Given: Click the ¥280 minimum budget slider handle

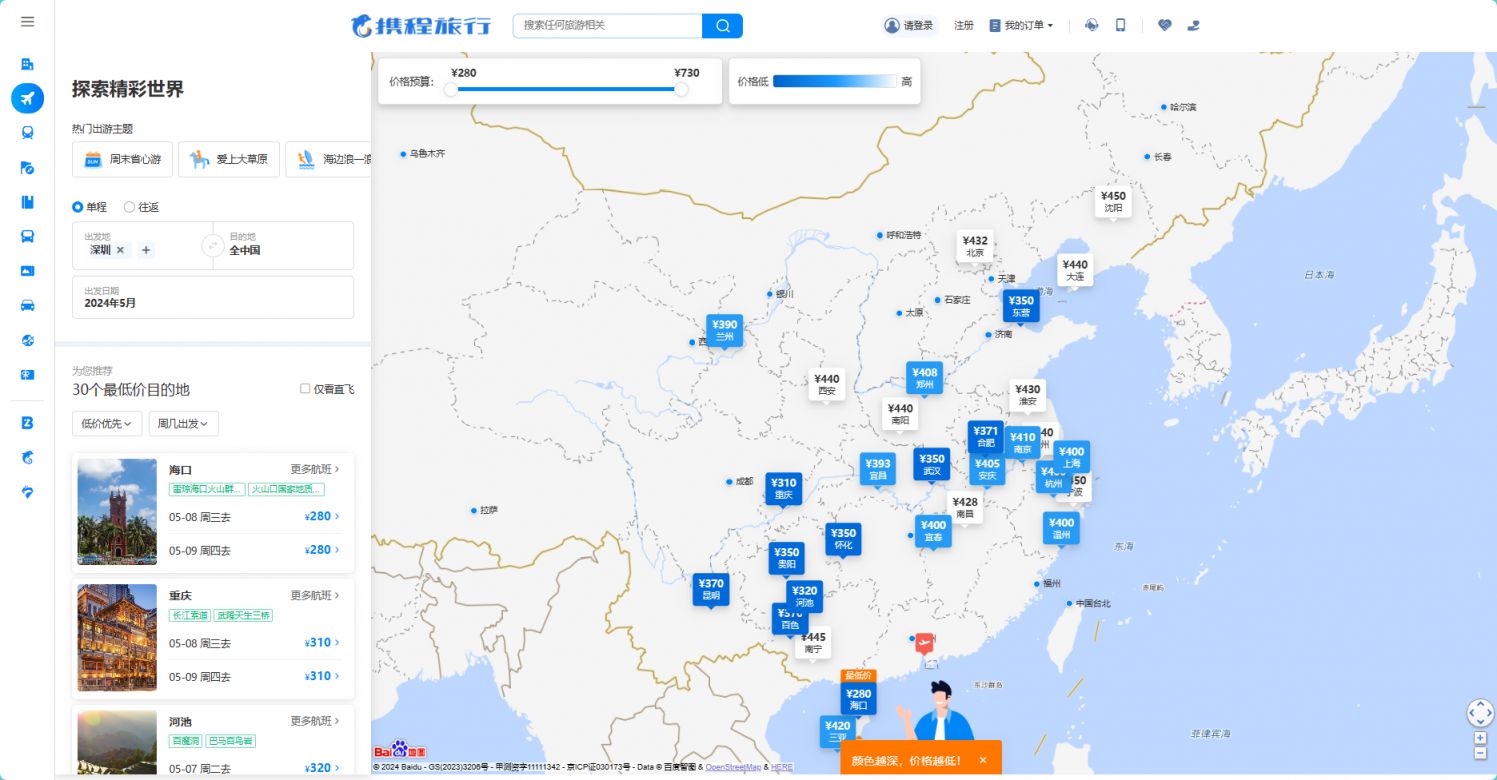Looking at the screenshot, I should click(x=451, y=89).
